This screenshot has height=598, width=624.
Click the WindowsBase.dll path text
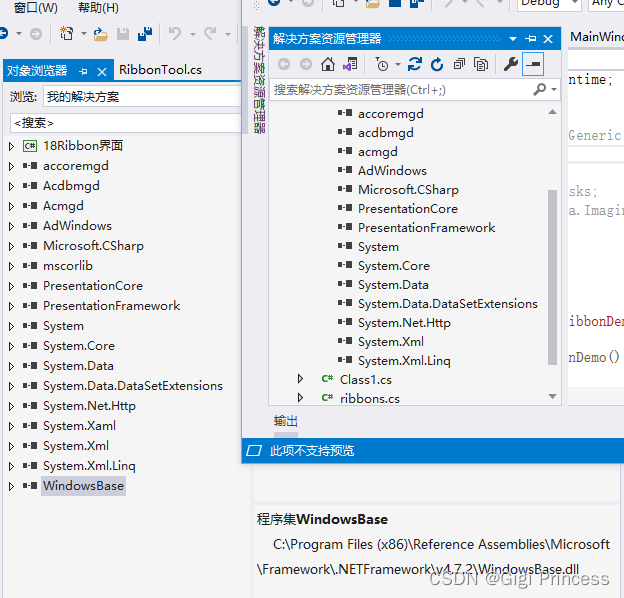tap(433, 557)
